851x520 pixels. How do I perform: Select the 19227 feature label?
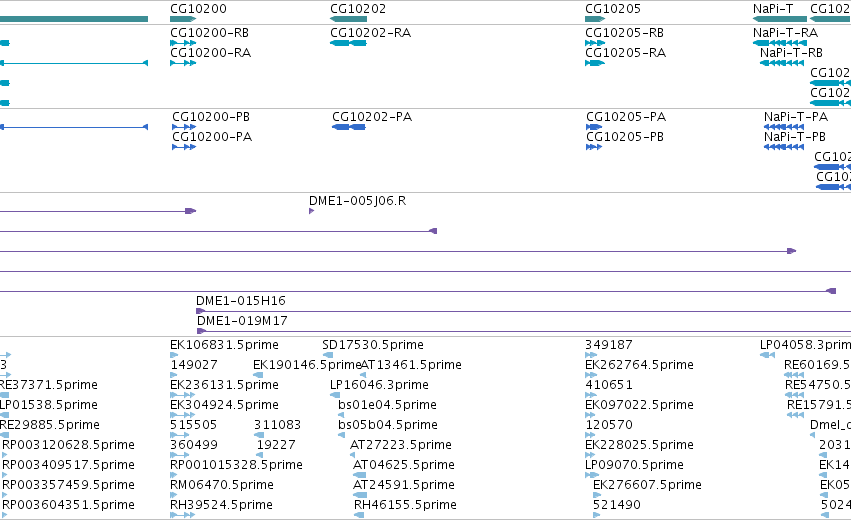[x=276, y=445]
